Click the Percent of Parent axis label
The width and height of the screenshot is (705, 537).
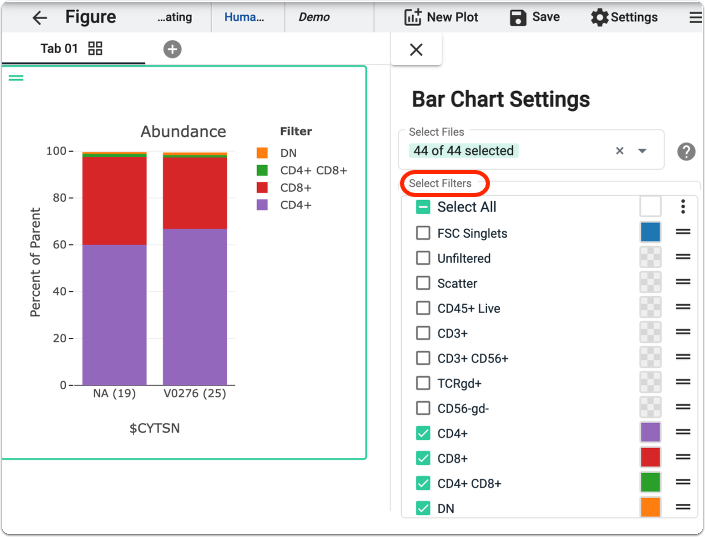click(x=35, y=262)
